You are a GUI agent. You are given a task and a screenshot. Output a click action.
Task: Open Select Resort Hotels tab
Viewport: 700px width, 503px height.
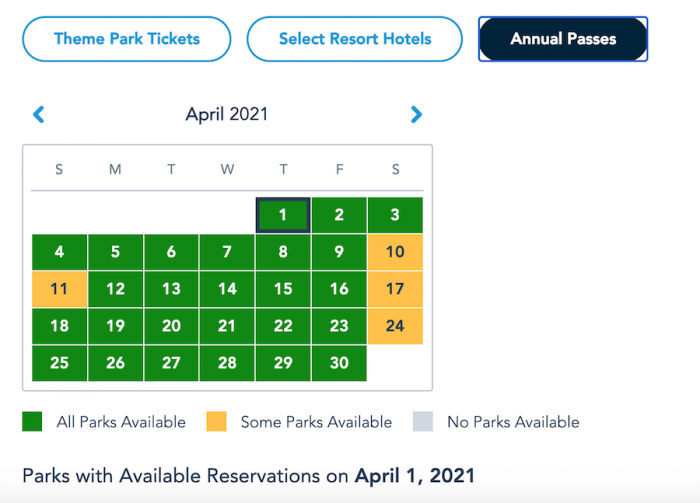click(x=355, y=40)
